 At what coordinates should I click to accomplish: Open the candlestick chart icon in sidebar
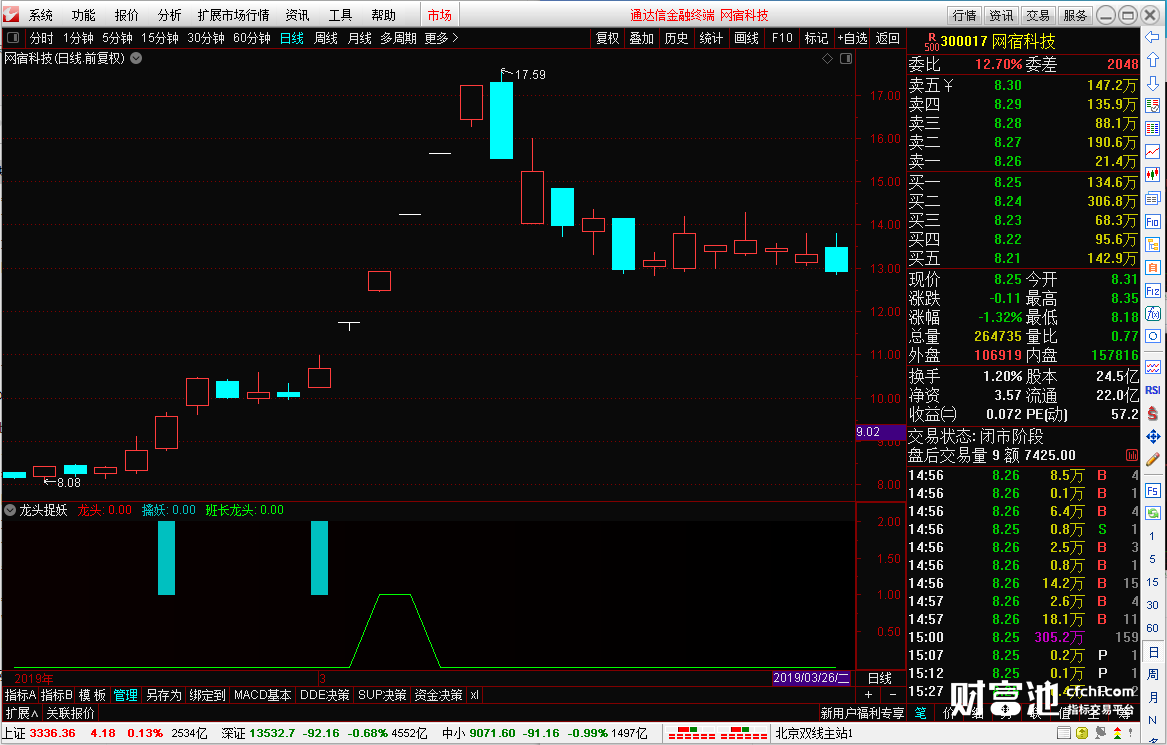coord(1153,174)
